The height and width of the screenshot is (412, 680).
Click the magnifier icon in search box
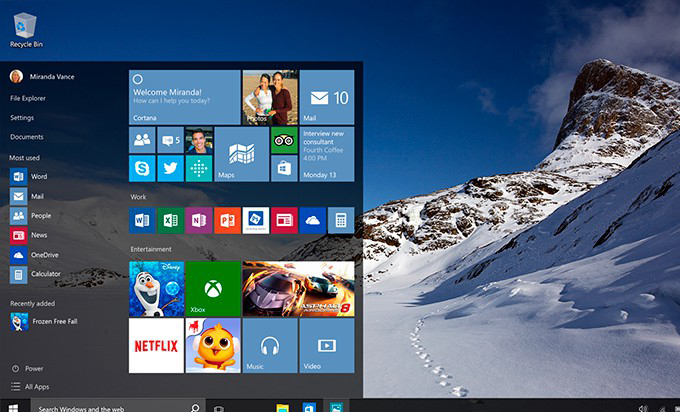(195, 408)
